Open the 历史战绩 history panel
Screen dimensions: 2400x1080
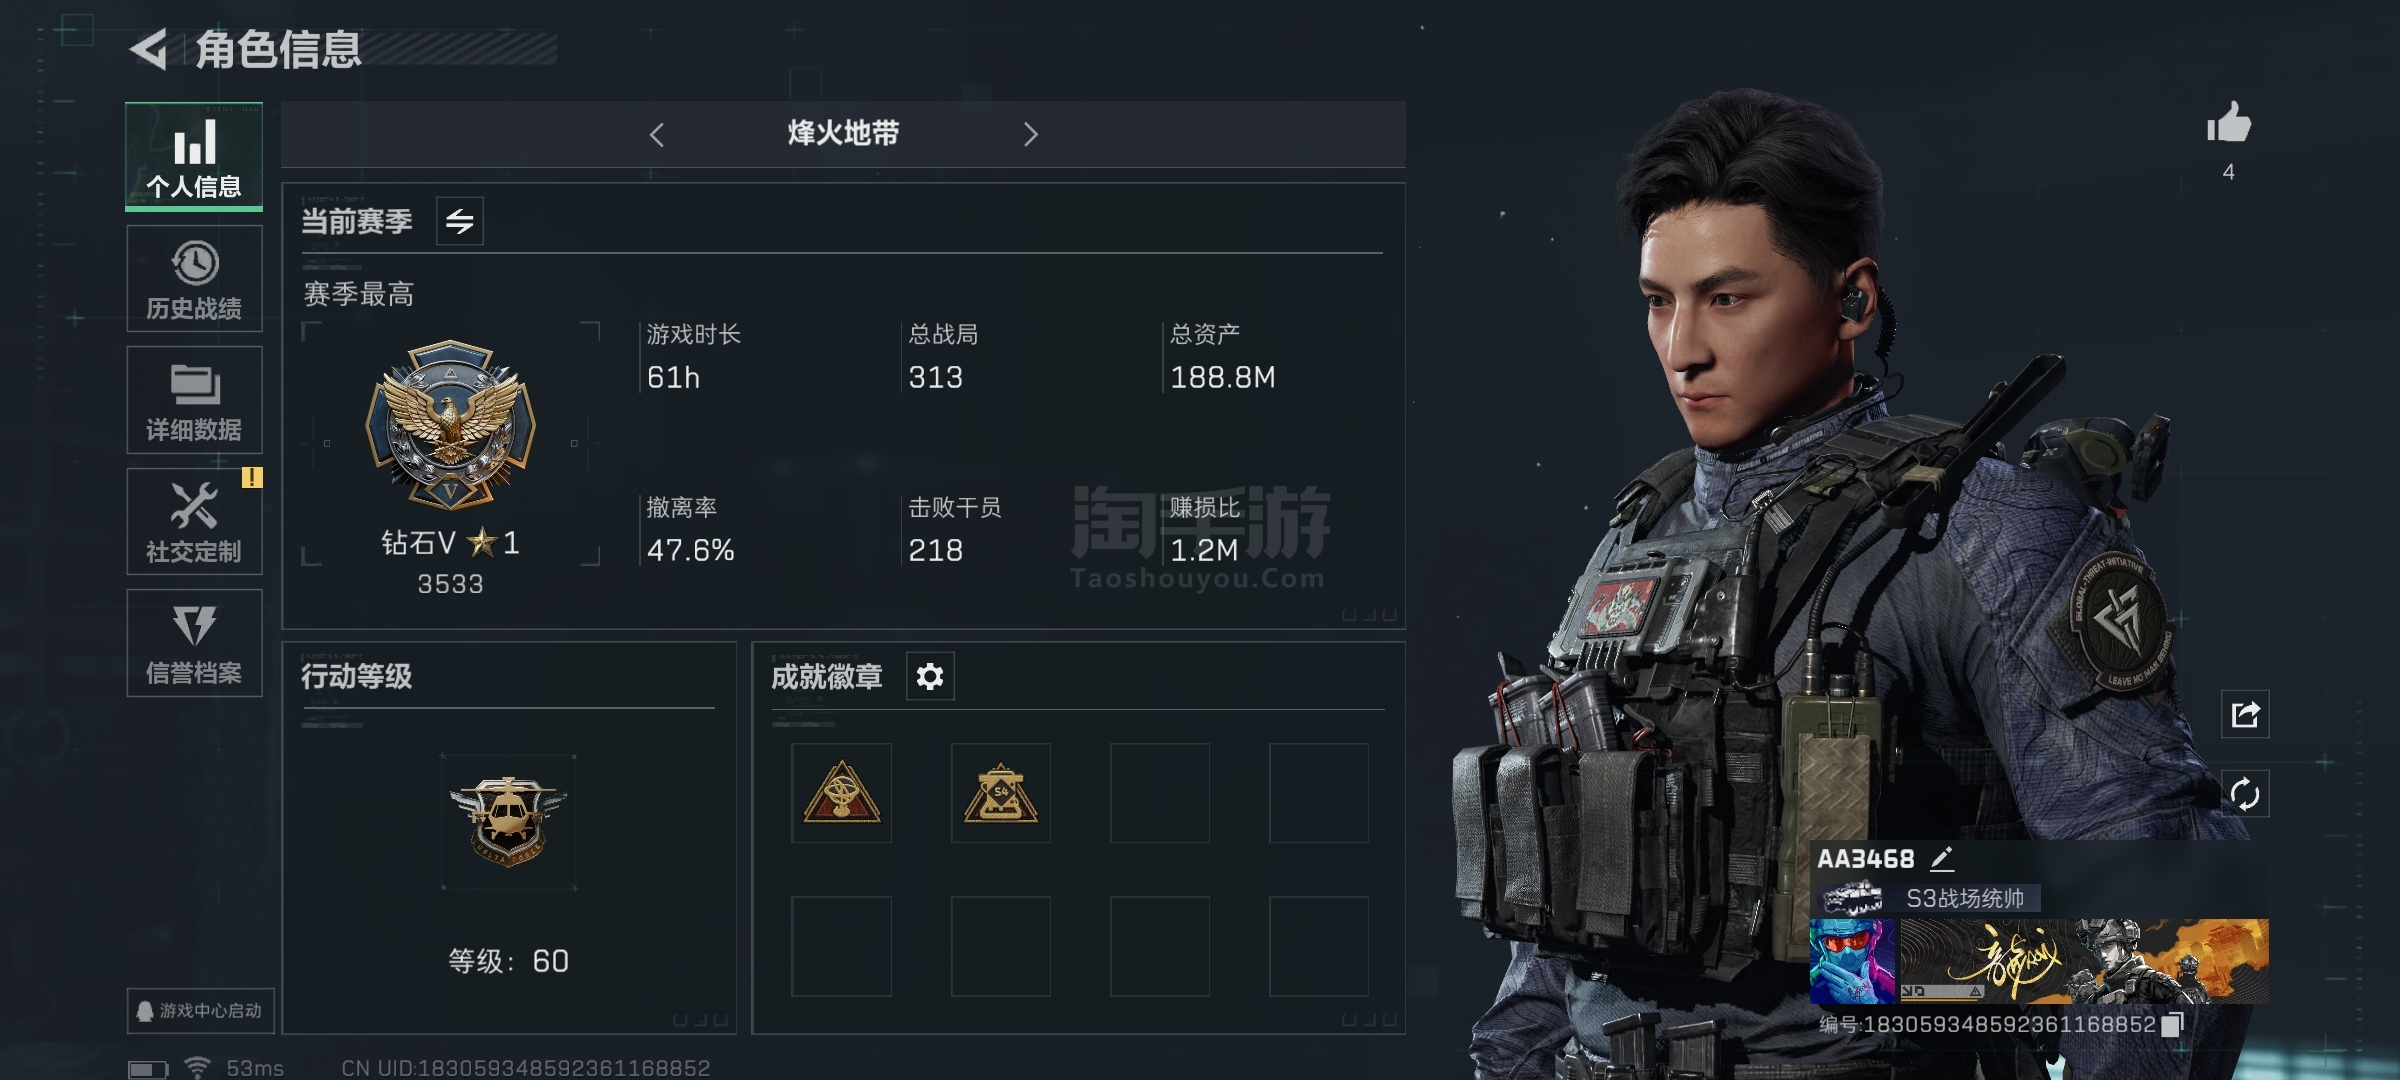pyautogui.click(x=194, y=279)
